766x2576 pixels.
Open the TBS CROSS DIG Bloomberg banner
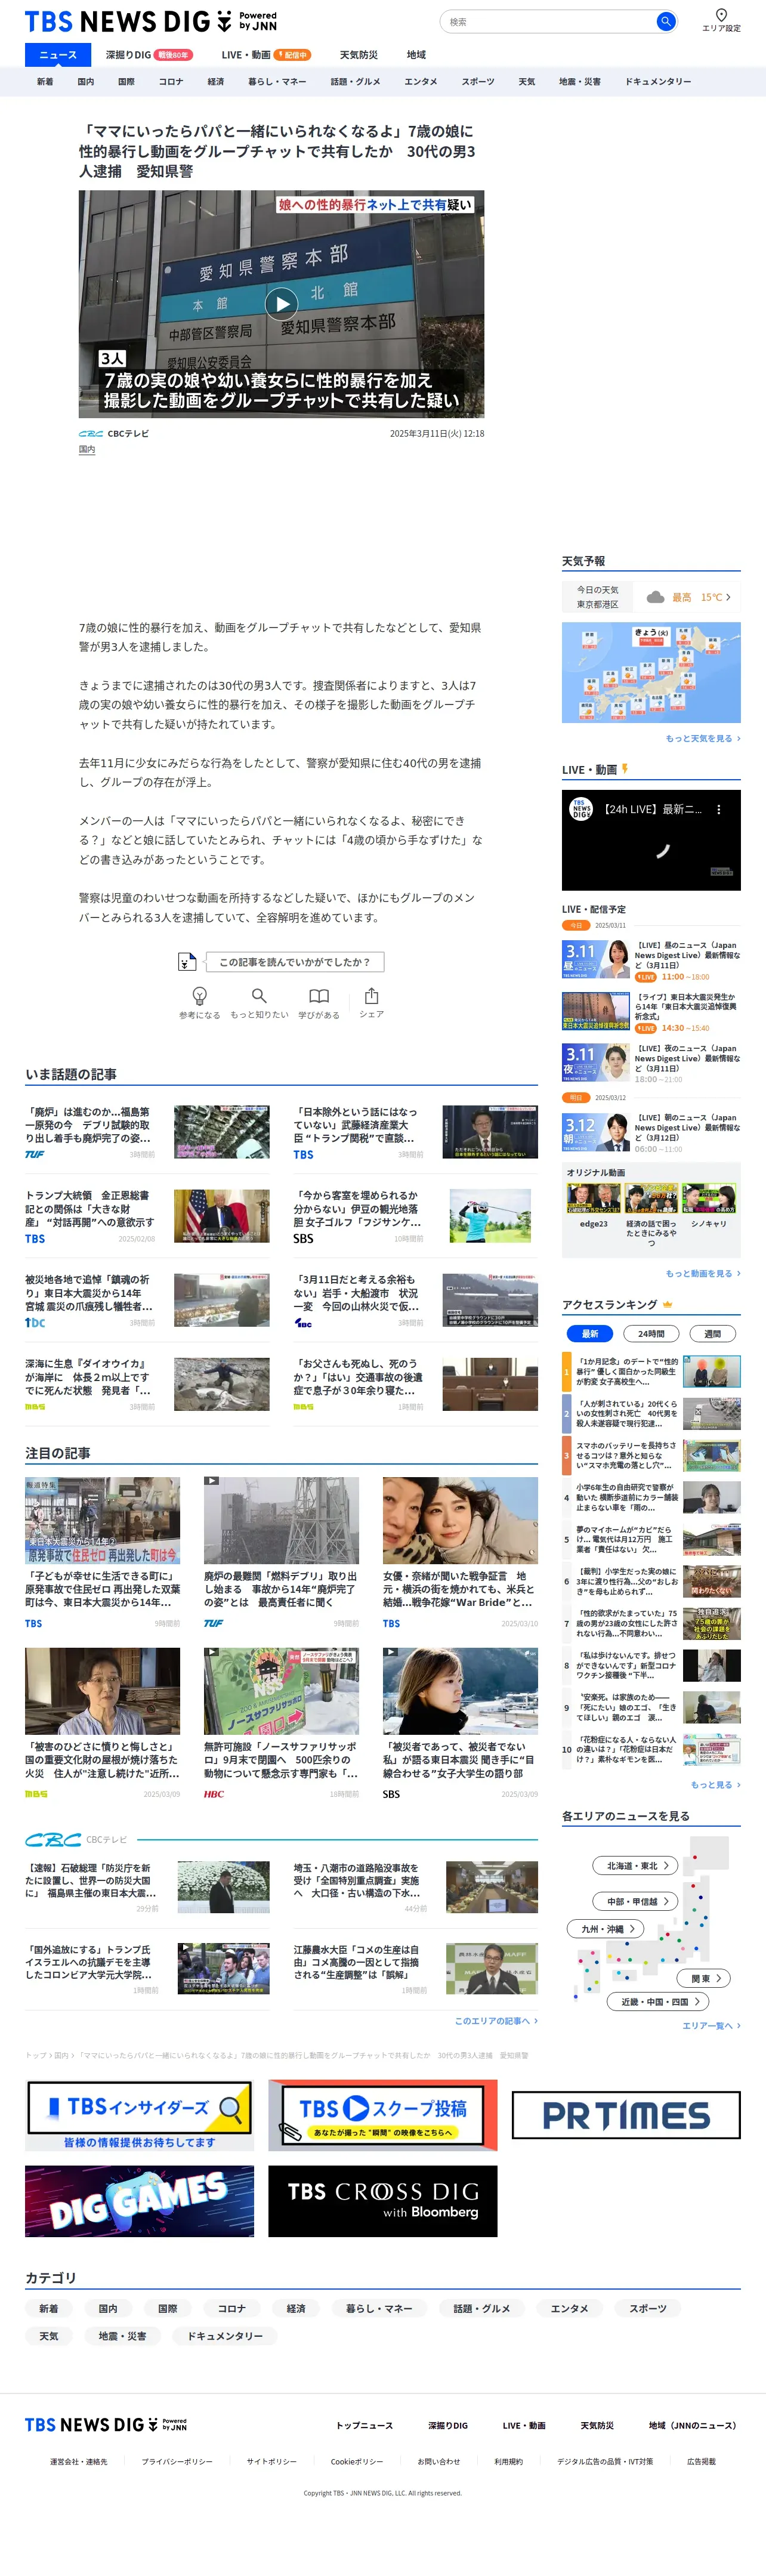point(382,2202)
